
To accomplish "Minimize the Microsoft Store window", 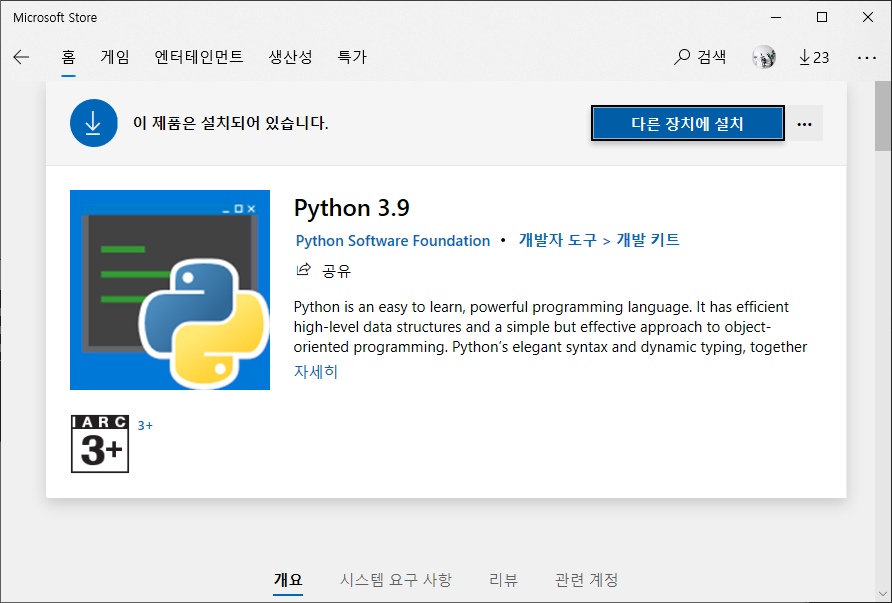I will [776, 17].
